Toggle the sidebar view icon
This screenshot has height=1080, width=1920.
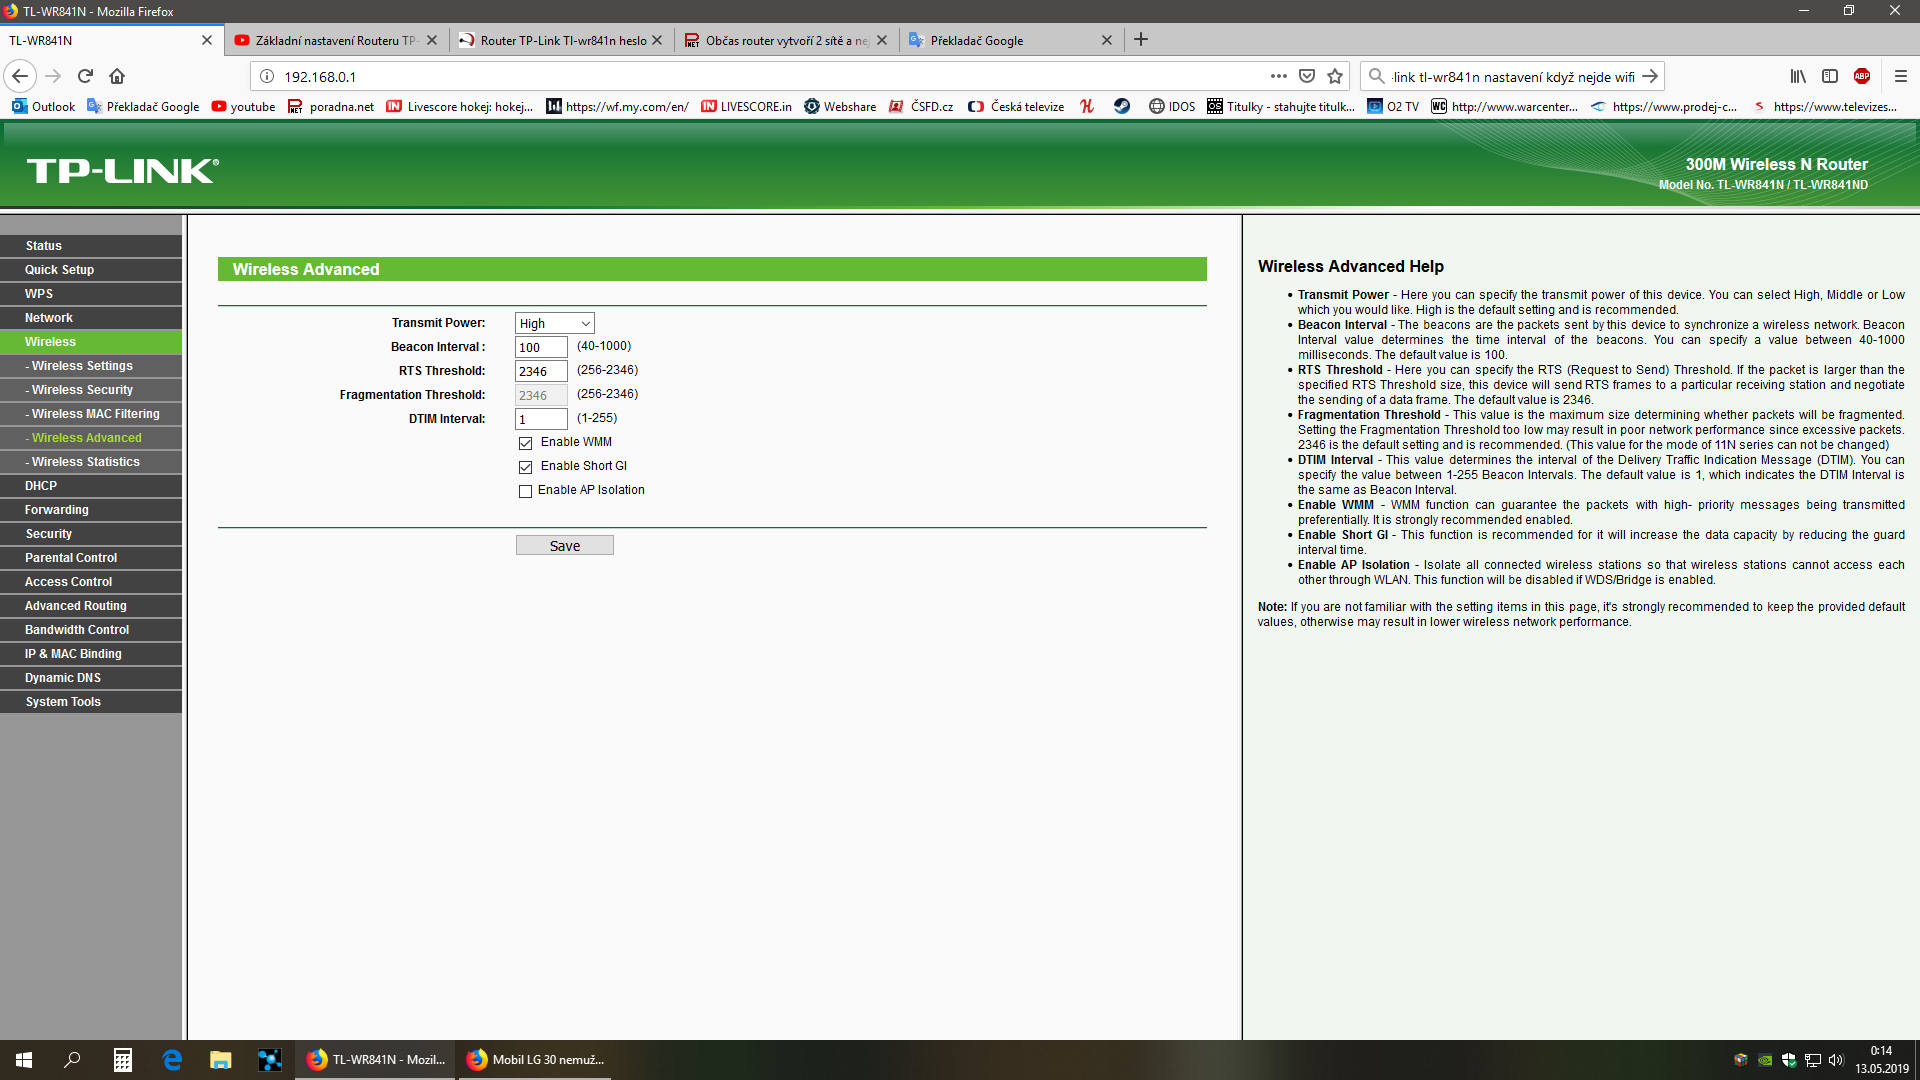(1830, 76)
